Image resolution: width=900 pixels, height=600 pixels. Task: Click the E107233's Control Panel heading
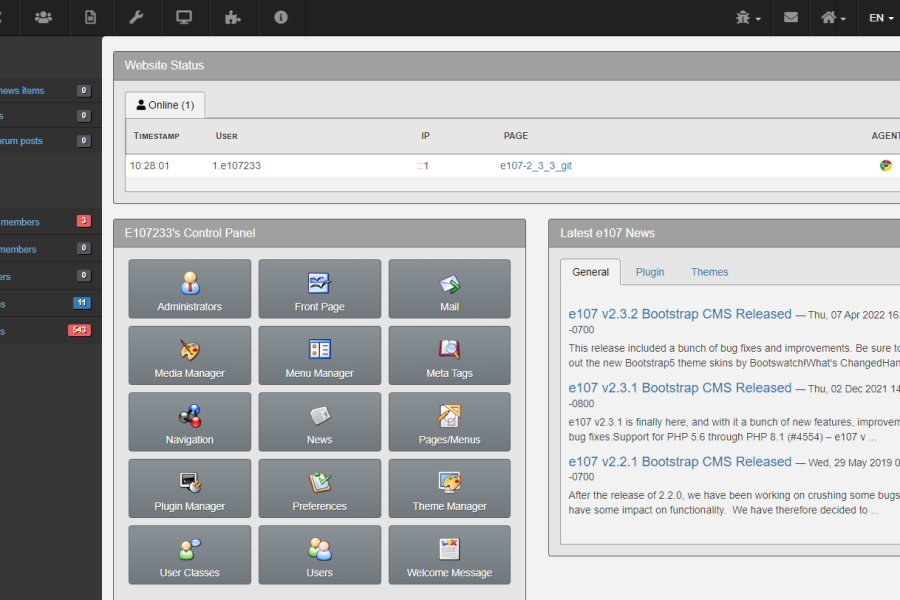point(190,233)
